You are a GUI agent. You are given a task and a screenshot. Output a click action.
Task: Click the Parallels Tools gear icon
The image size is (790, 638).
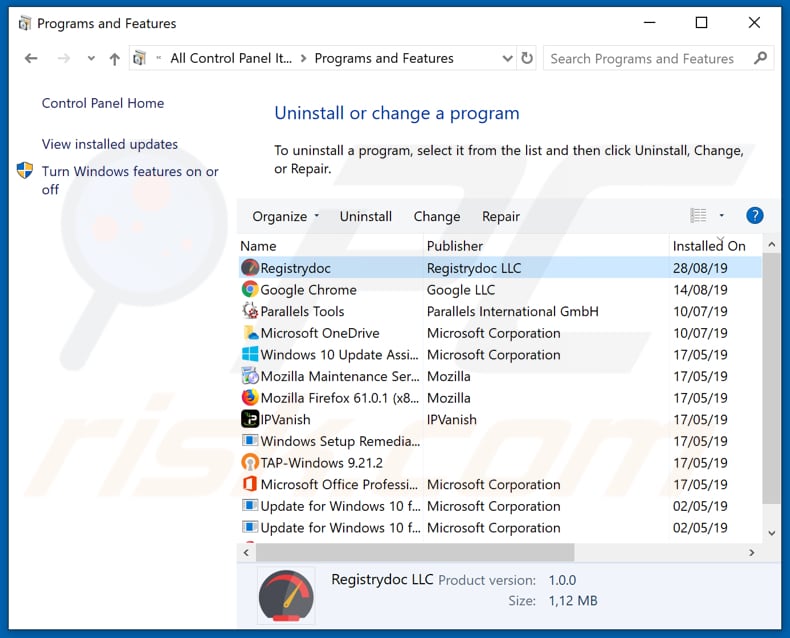pos(250,311)
